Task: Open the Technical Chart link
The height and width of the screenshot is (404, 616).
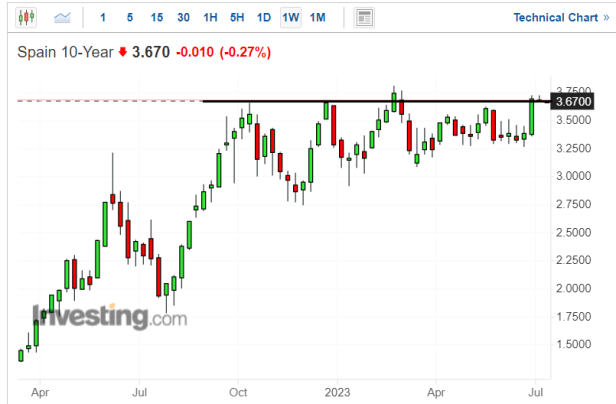Action: coord(561,18)
